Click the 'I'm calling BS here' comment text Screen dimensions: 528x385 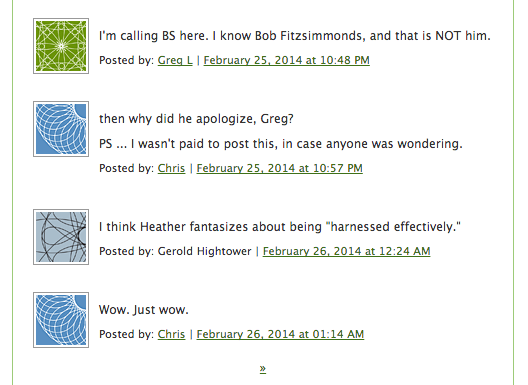(295, 36)
